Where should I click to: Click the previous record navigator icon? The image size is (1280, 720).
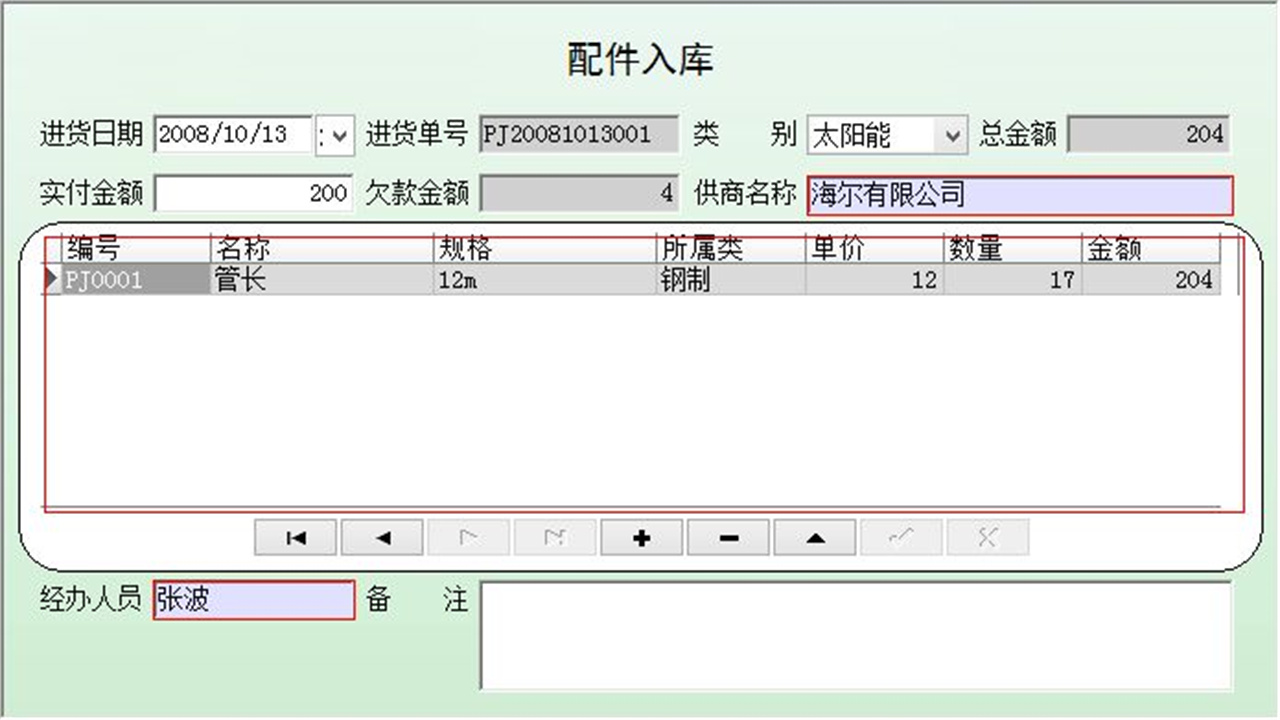tap(381, 537)
